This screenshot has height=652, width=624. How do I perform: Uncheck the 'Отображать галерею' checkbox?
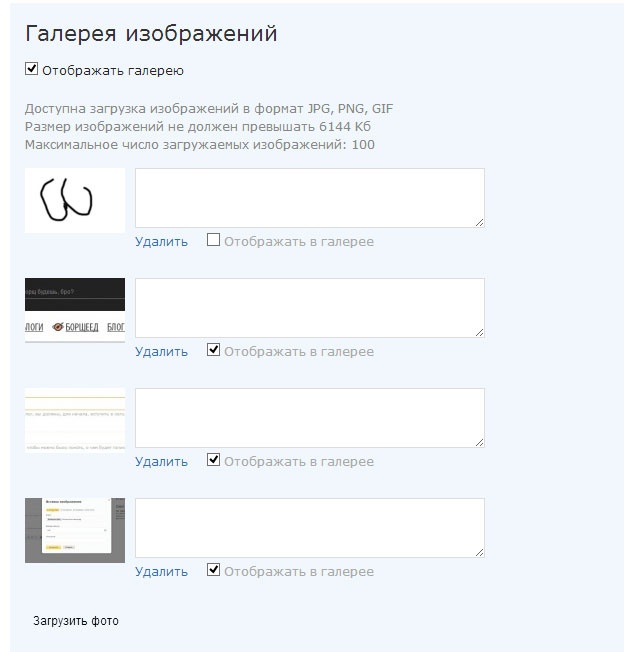click(x=32, y=69)
